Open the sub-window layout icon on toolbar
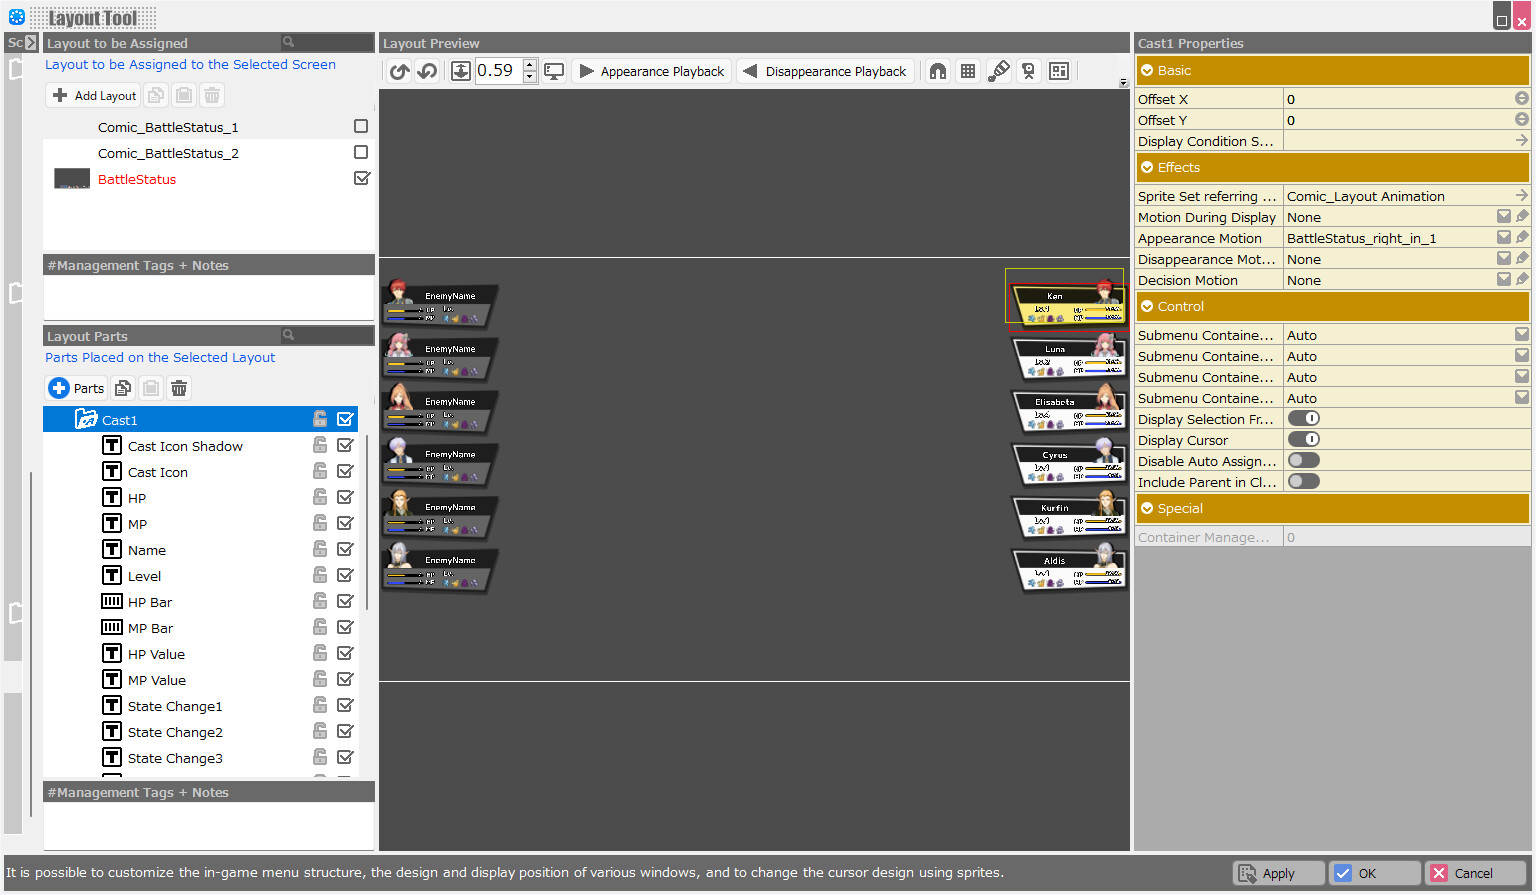1536x895 pixels. tap(1058, 70)
